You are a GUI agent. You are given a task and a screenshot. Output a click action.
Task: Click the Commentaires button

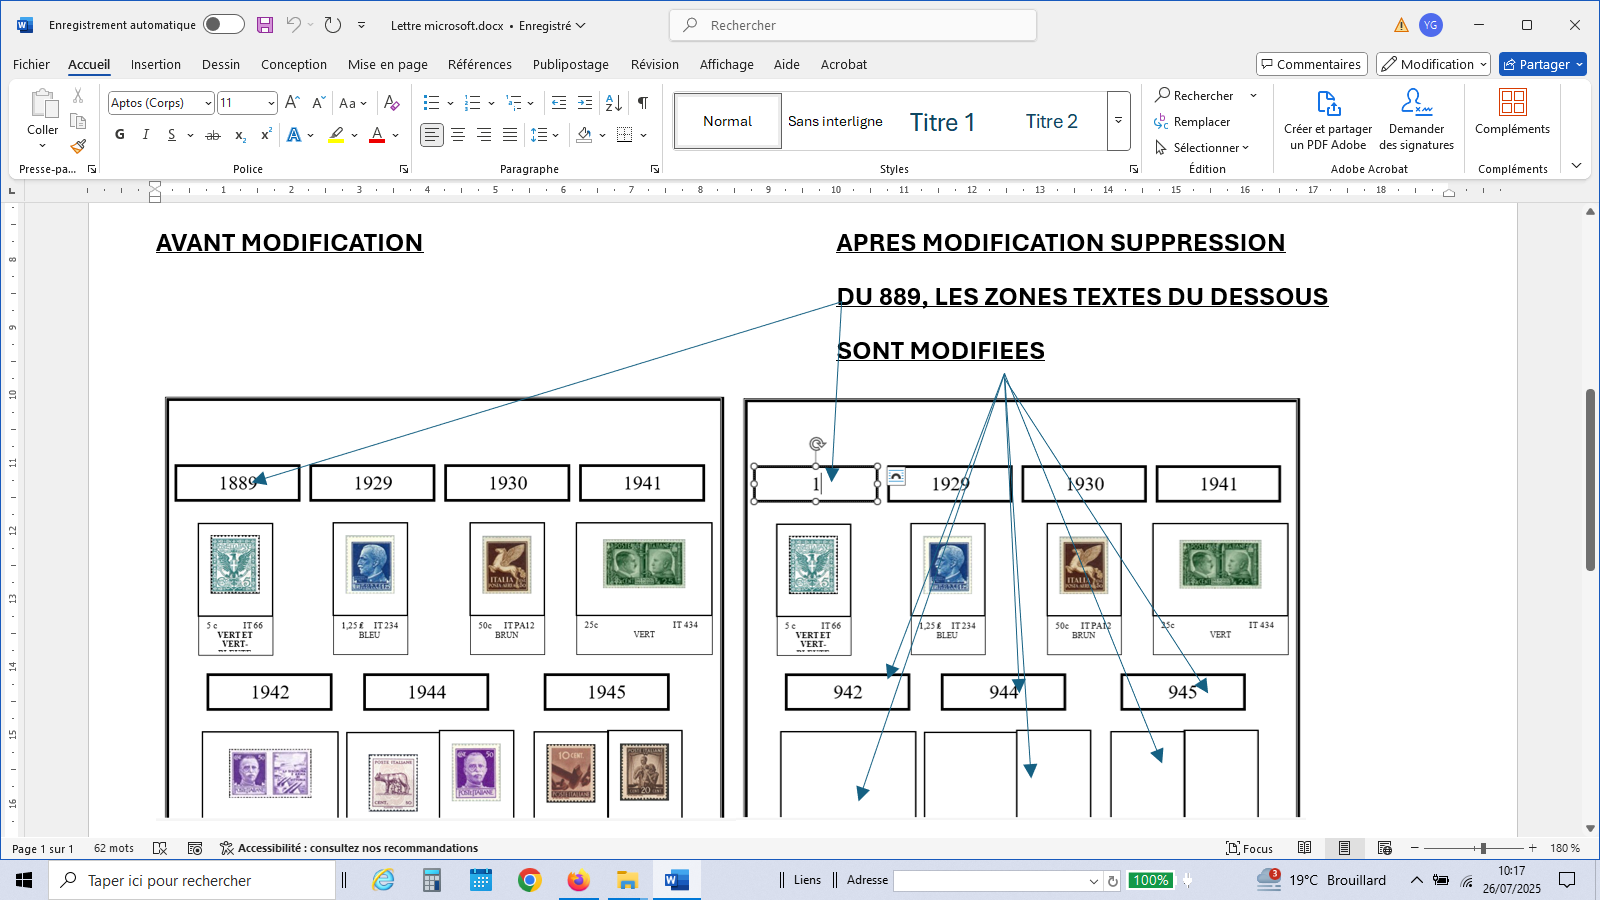click(1312, 64)
